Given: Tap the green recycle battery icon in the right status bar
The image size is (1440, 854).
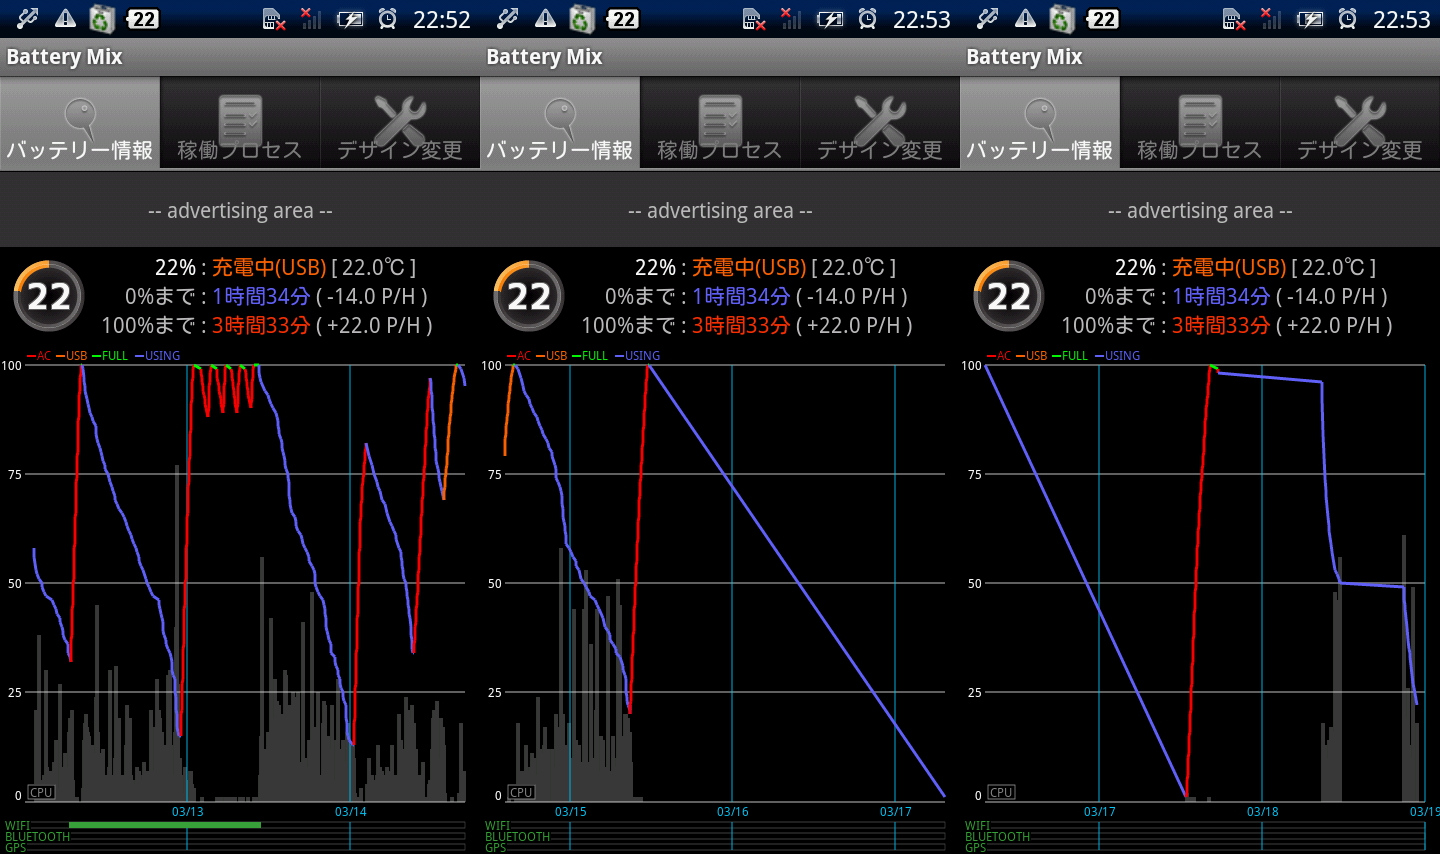Looking at the screenshot, I should pos(1062,19).
